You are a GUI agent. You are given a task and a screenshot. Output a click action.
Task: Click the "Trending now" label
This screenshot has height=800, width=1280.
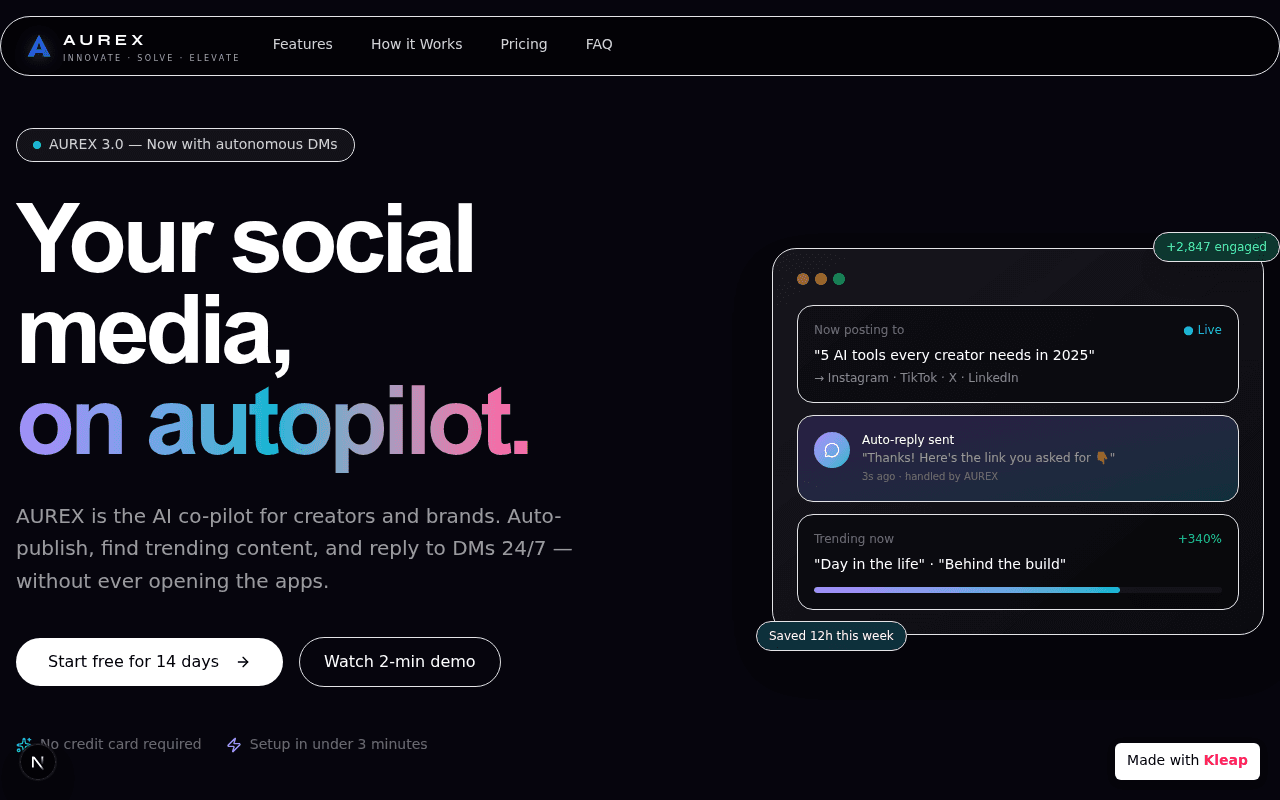pyautogui.click(x=854, y=539)
